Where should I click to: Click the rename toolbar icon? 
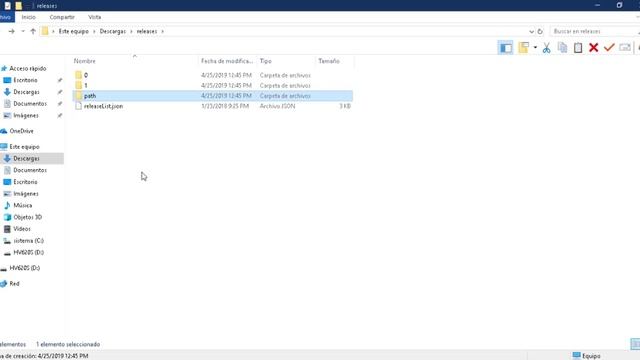625,48
